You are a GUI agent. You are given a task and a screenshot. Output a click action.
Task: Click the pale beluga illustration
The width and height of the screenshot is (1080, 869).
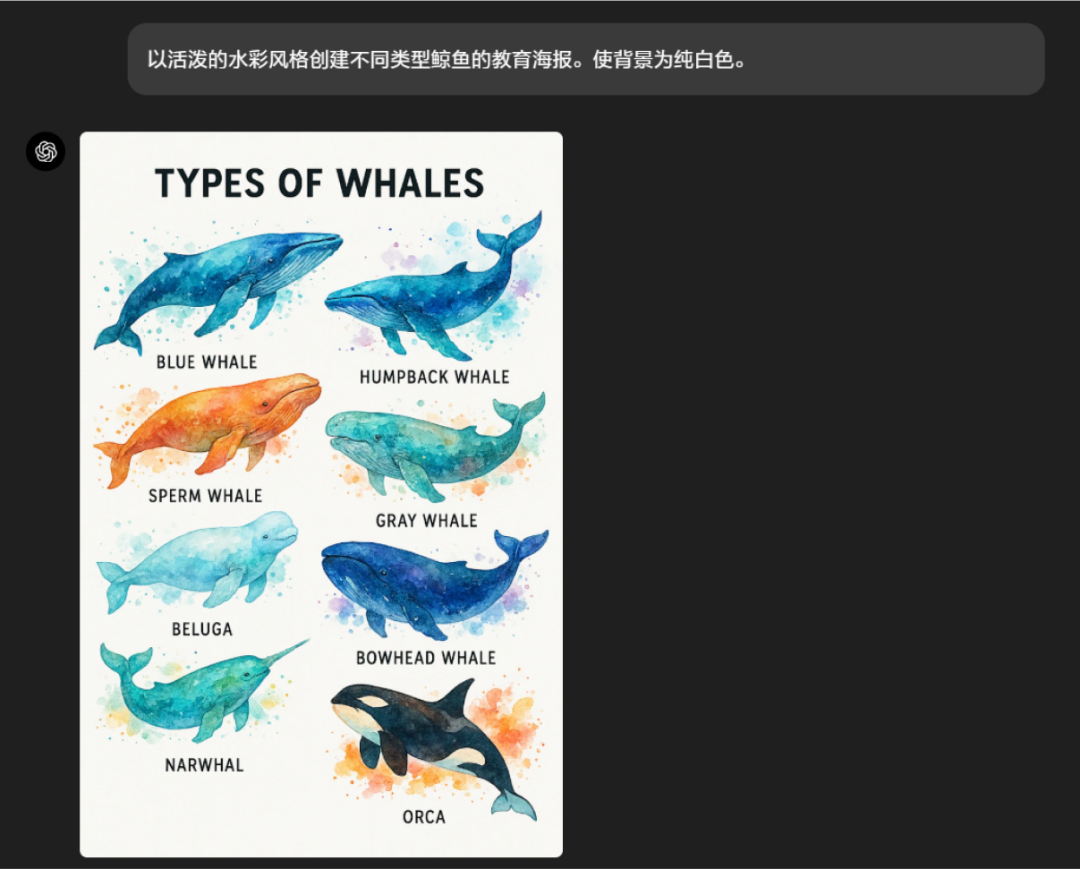pyautogui.click(x=198, y=561)
